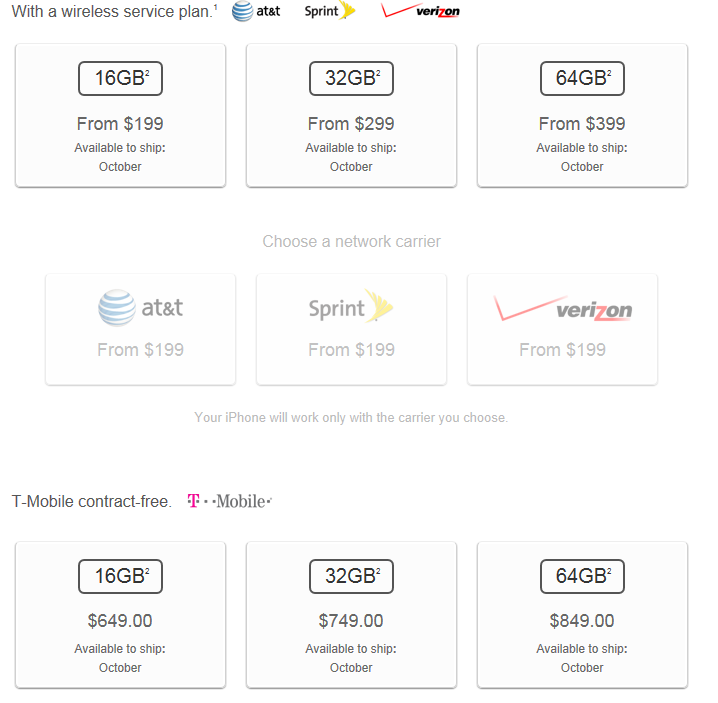Click the 32GB label badge under T-Mobile
Screen dimensions: 718x703
(351, 576)
